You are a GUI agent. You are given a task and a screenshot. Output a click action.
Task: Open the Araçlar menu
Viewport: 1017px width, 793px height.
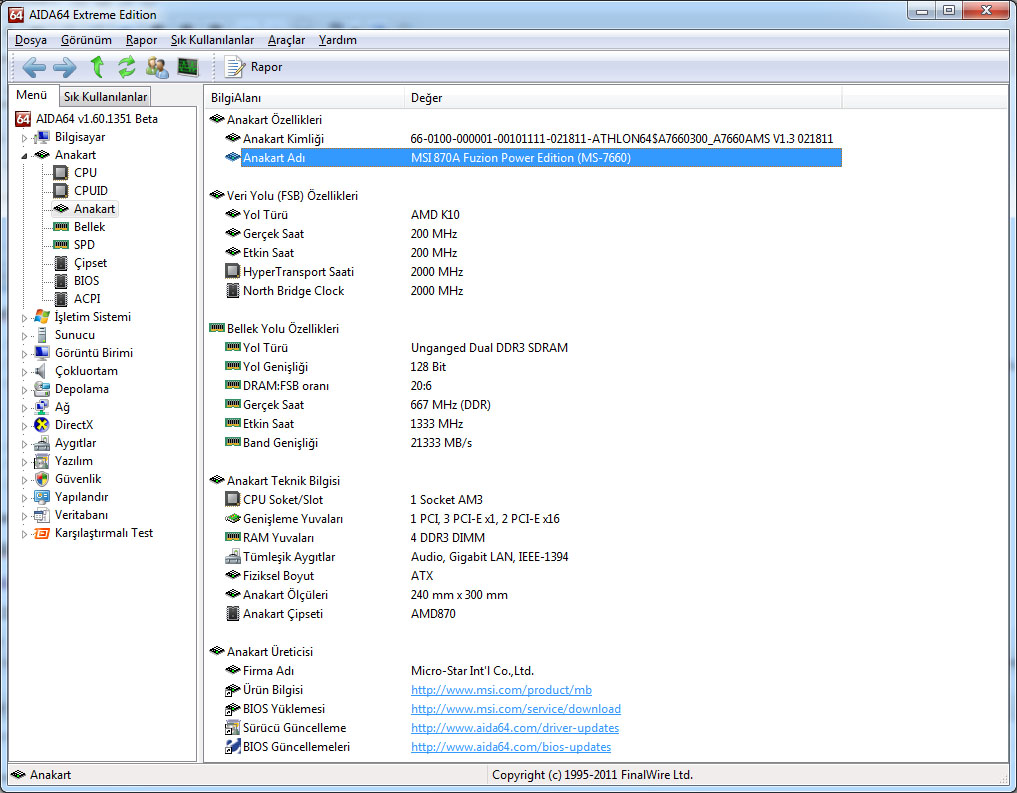click(x=286, y=40)
